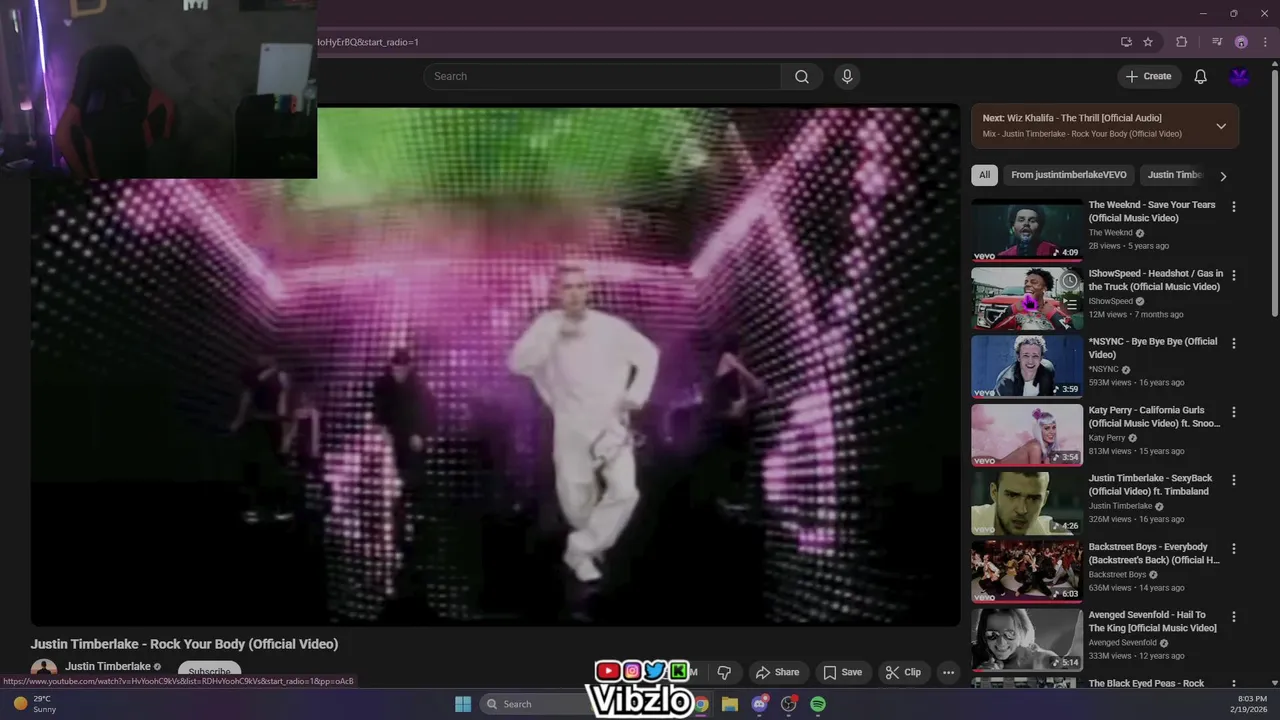1280x720 pixels.
Task: Open options menu for IShowSpeed Headshot video
Action: (1233, 275)
